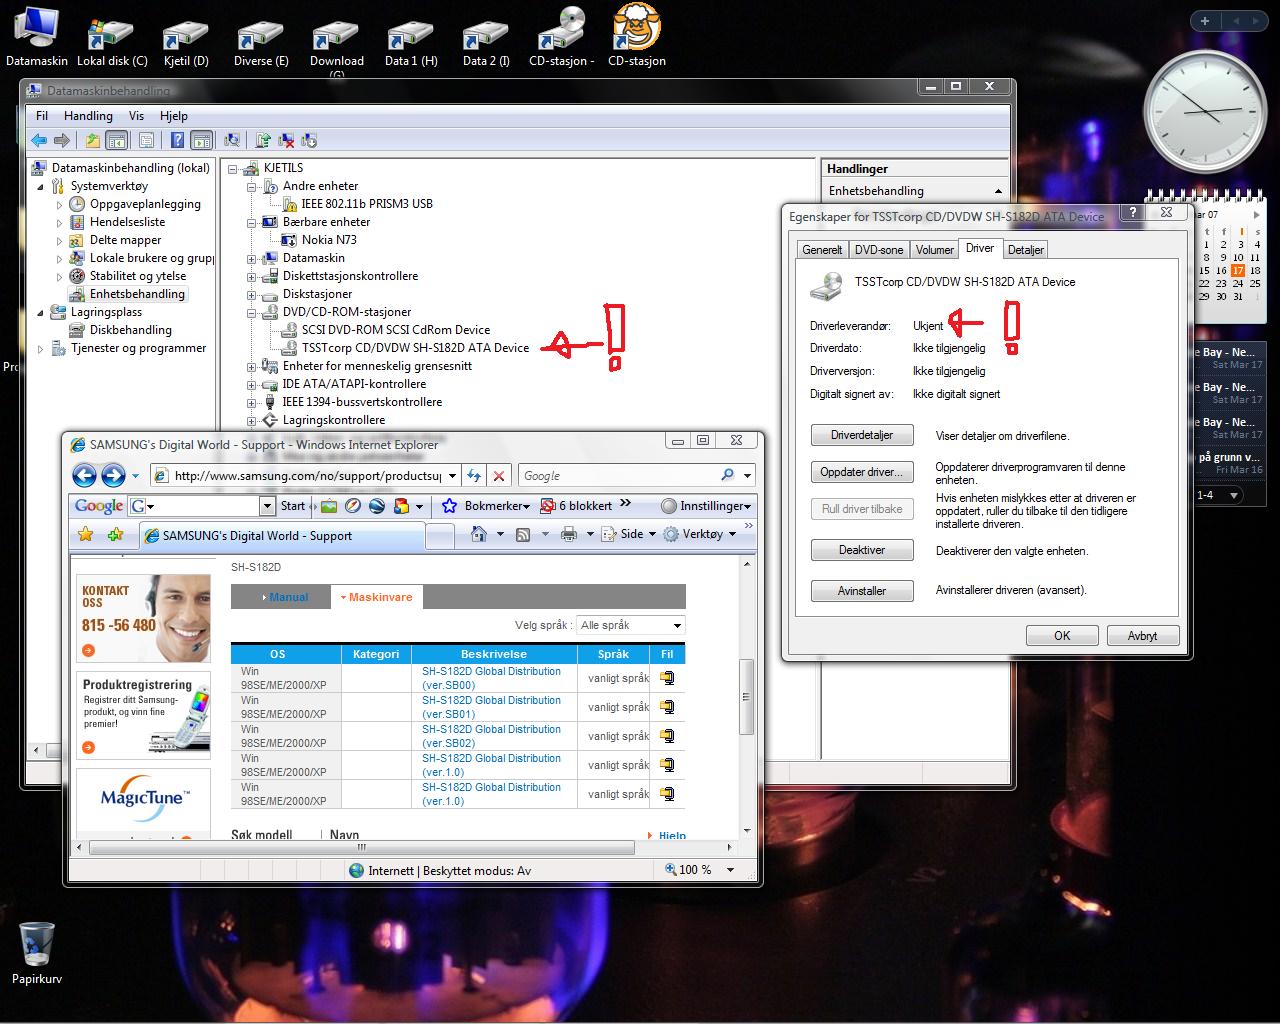The image size is (1280, 1024).
Task: Open the Kjetil (D) drive shortcut
Action: (186, 41)
